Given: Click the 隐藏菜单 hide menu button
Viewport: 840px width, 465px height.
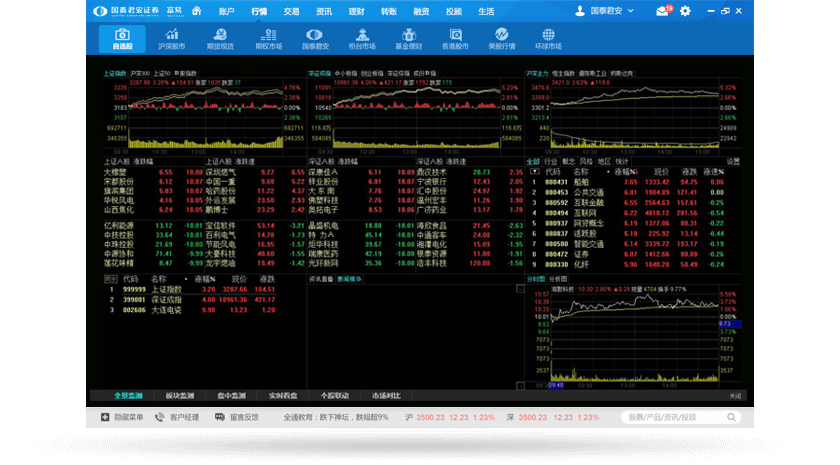Looking at the screenshot, I should [x=122, y=417].
